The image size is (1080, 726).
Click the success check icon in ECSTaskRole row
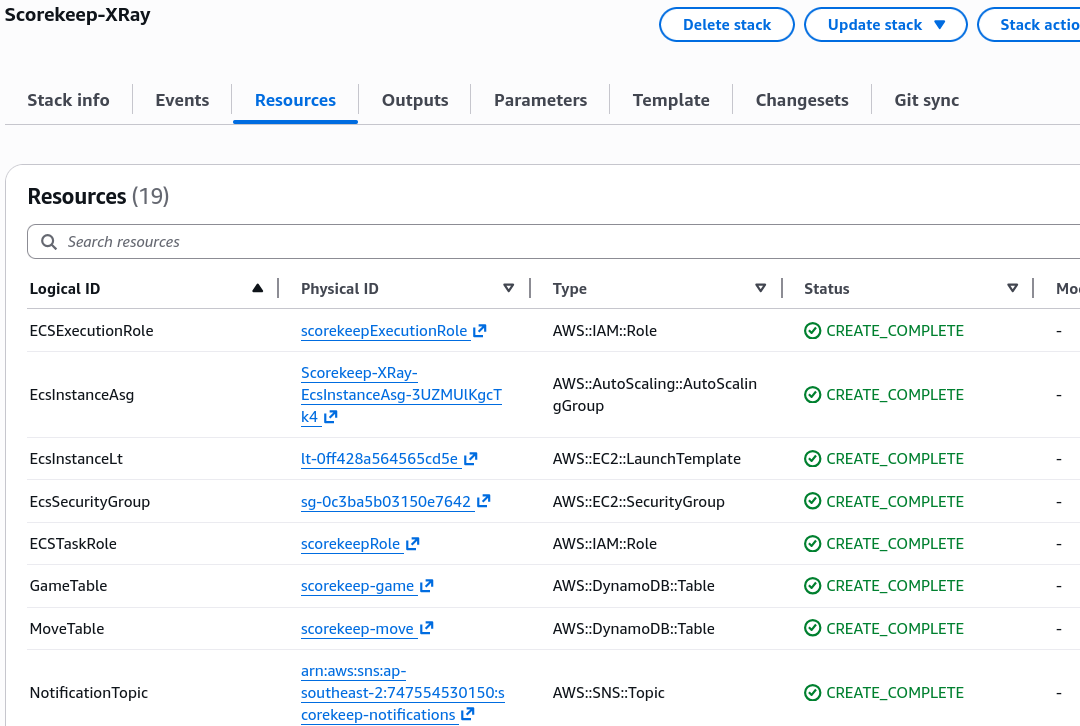pyautogui.click(x=813, y=543)
